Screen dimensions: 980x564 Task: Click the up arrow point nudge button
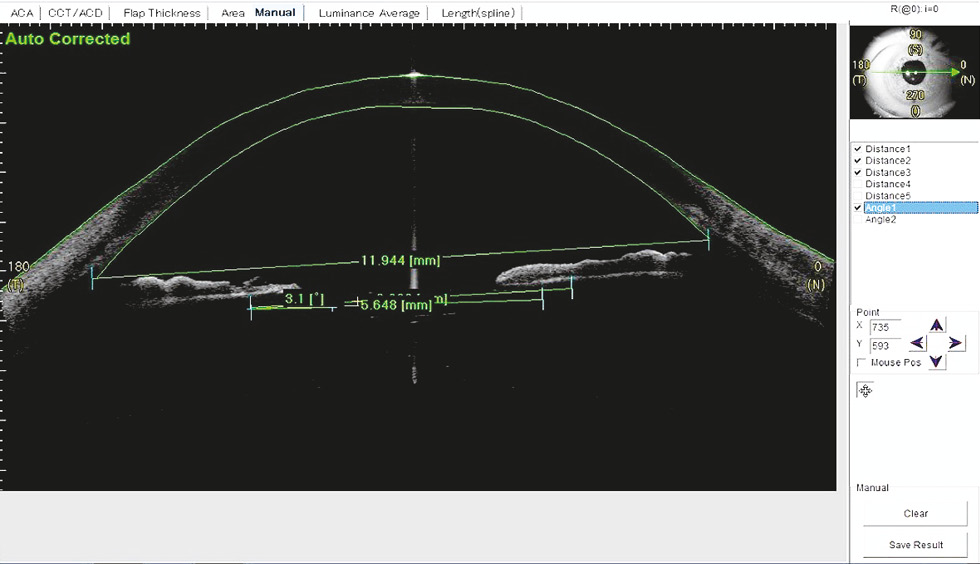936,325
